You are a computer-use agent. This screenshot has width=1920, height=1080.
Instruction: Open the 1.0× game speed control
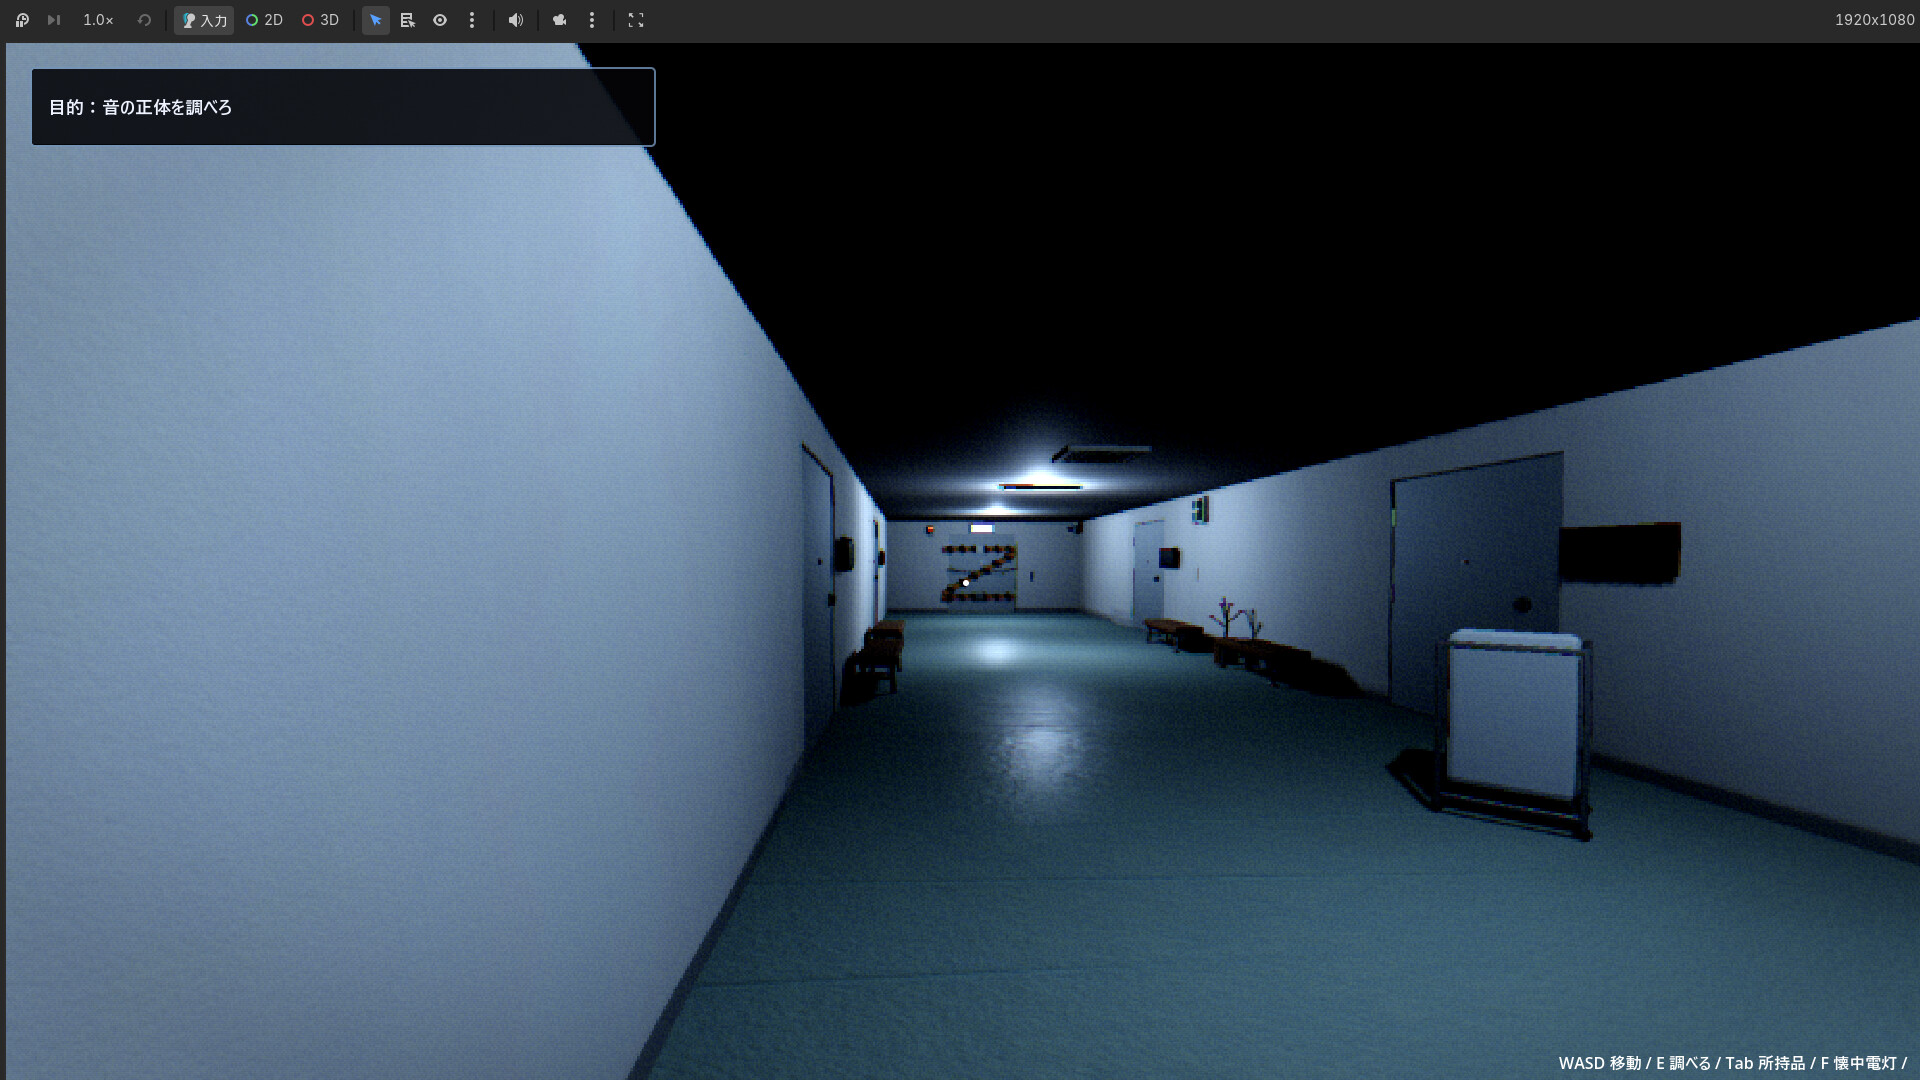[x=98, y=20]
